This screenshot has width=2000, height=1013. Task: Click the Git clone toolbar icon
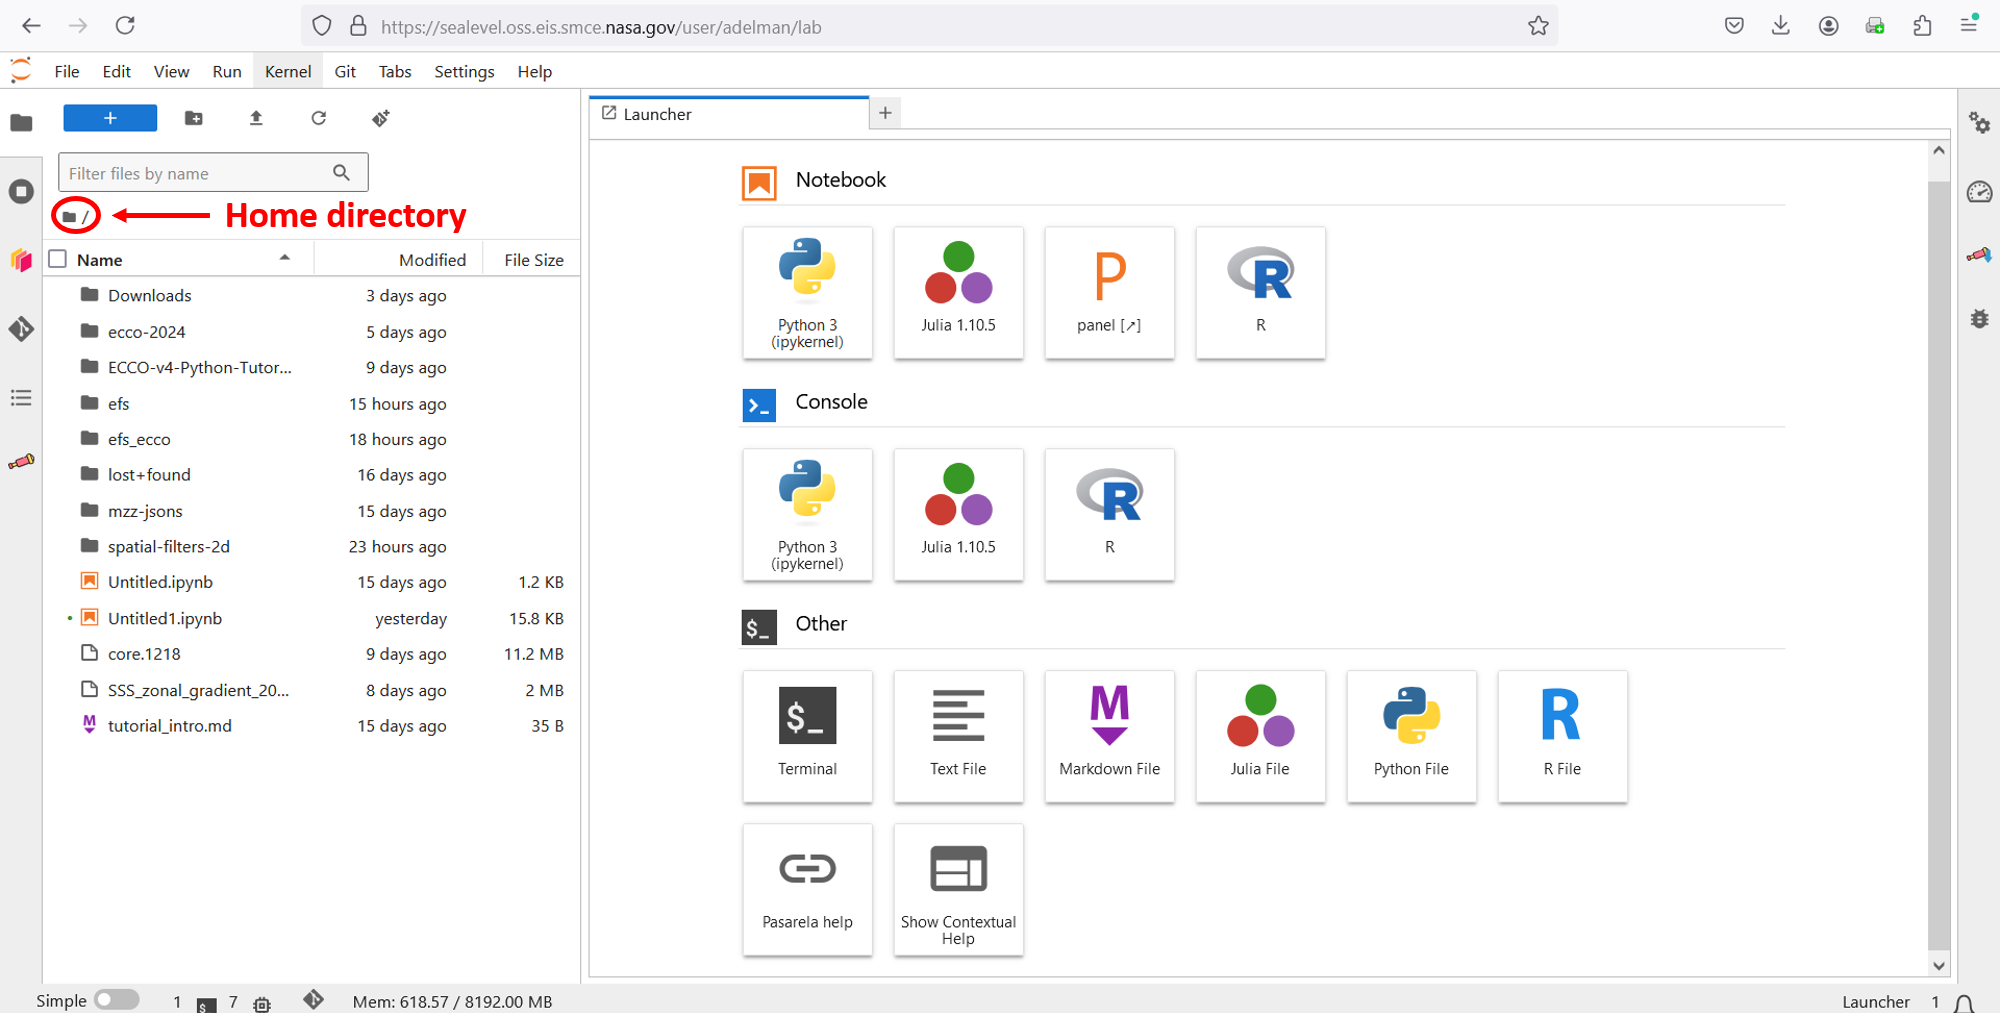tap(381, 118)
